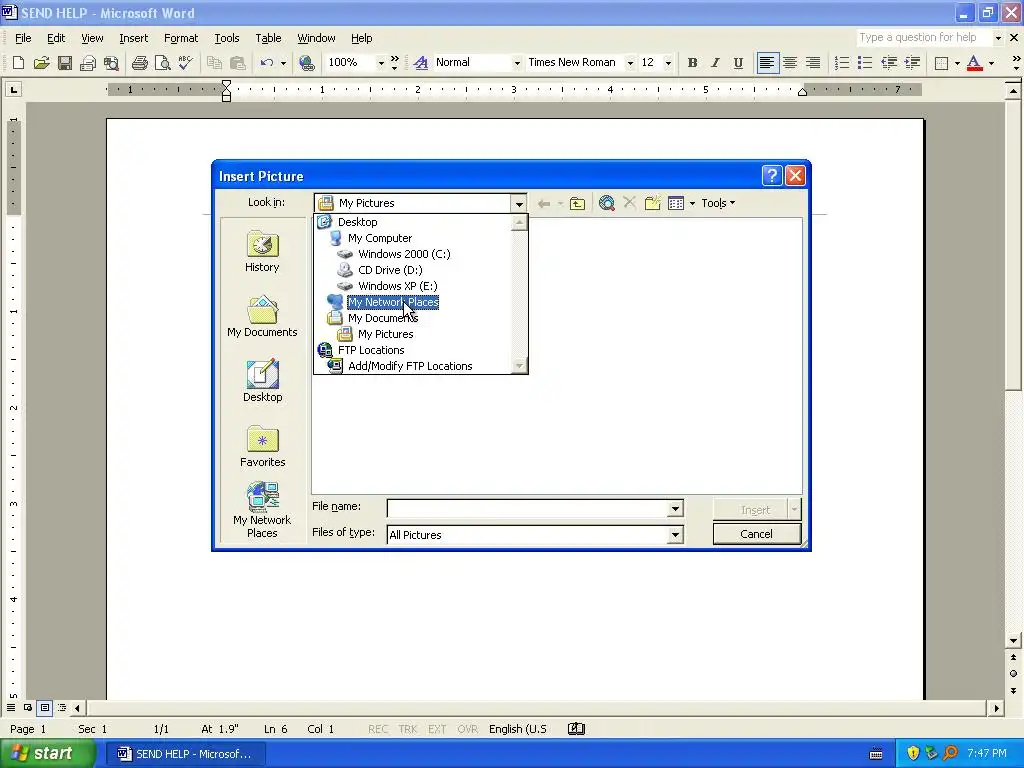Click the Styles and Formatting icon
The width and height of the screenshot is (1024, 768).
[x=421, y=63]
